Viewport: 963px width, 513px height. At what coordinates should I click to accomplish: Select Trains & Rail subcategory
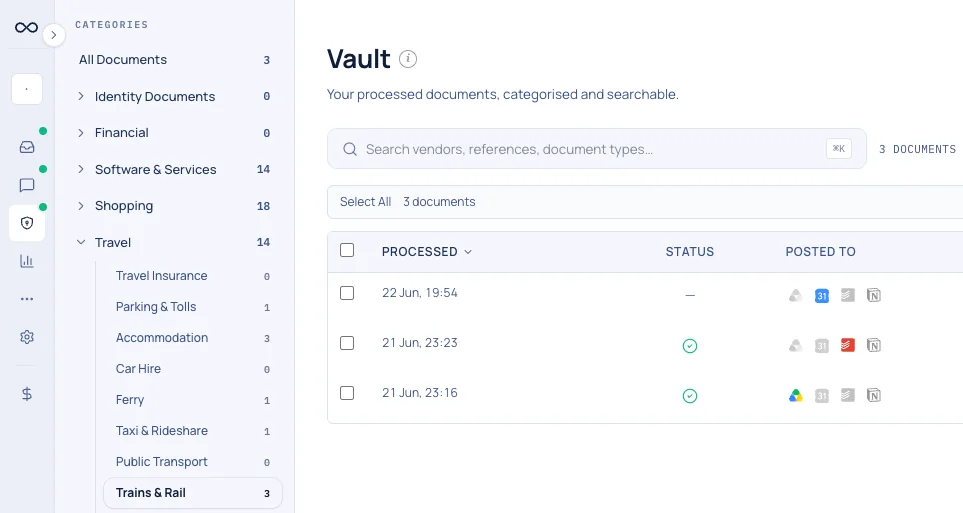coord(193,493)
